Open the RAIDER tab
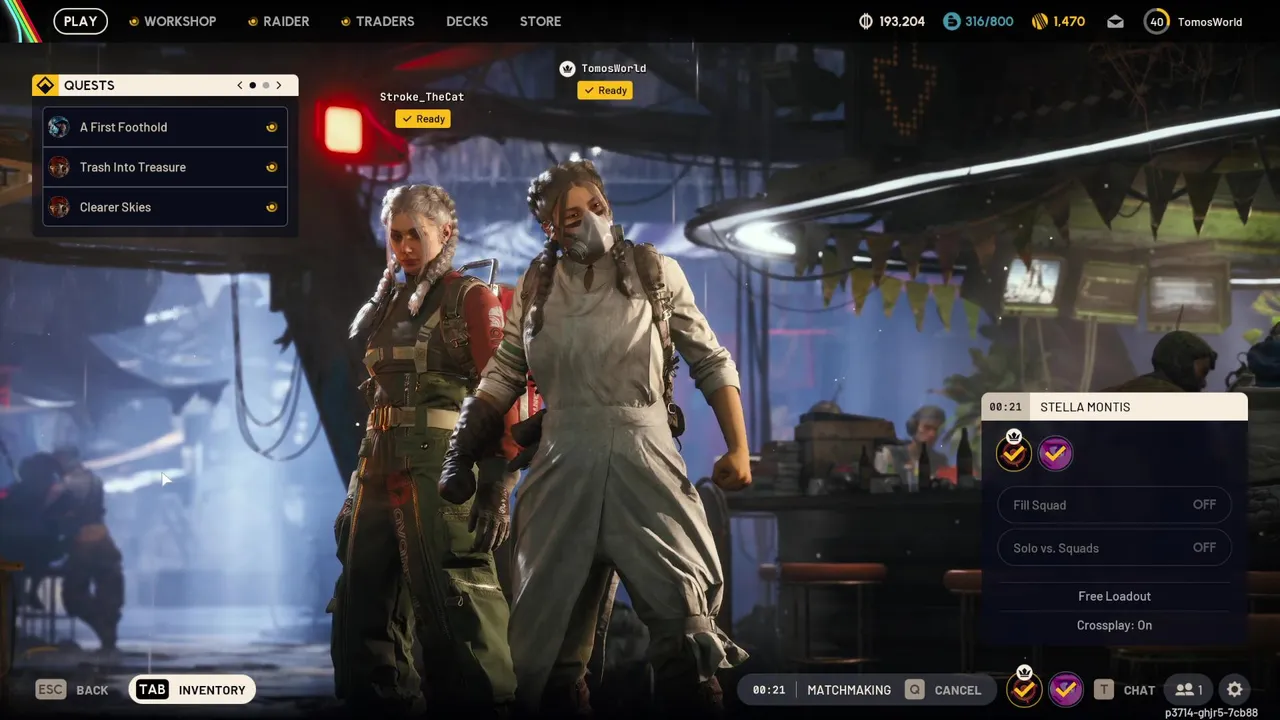 pyautogui.click(x=278, y=21)
